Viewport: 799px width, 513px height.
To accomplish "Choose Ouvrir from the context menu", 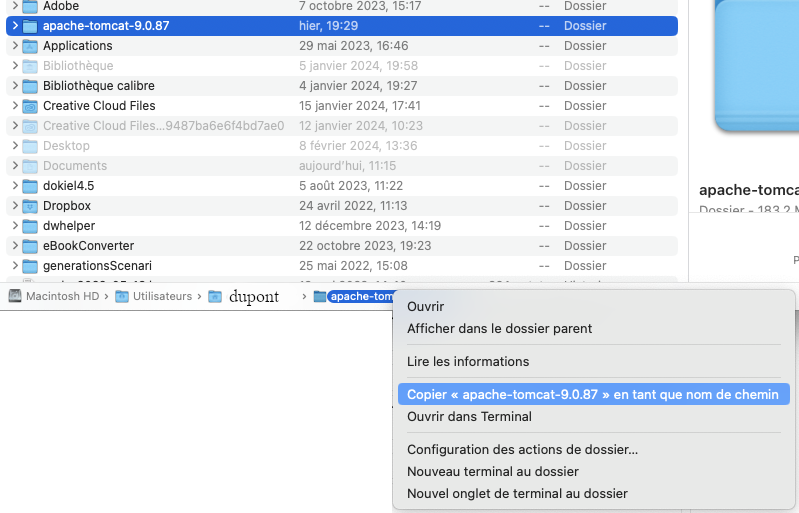I will pos(425,307).
